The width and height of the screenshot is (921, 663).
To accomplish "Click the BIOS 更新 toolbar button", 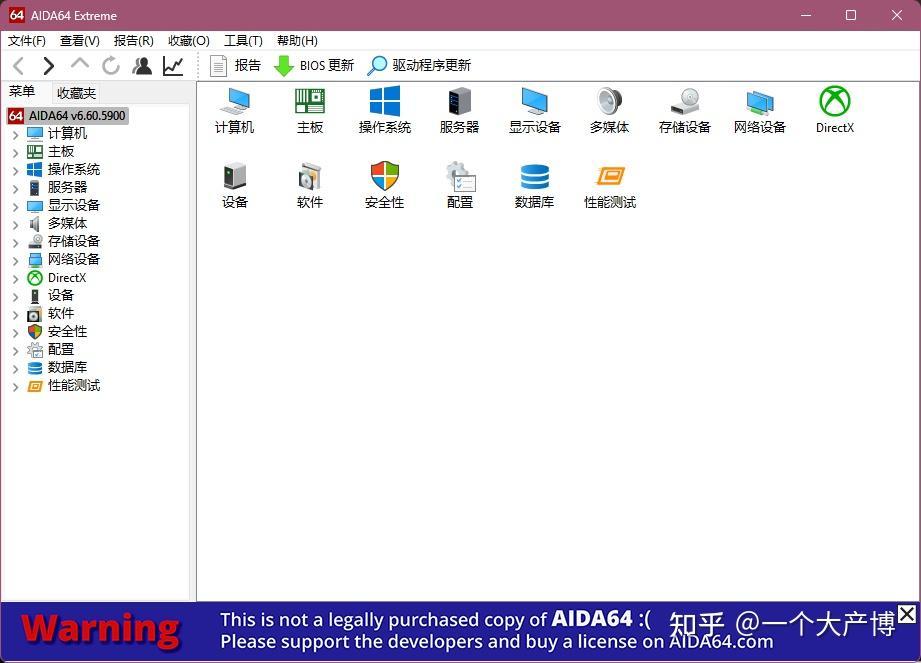I will 314,65.
